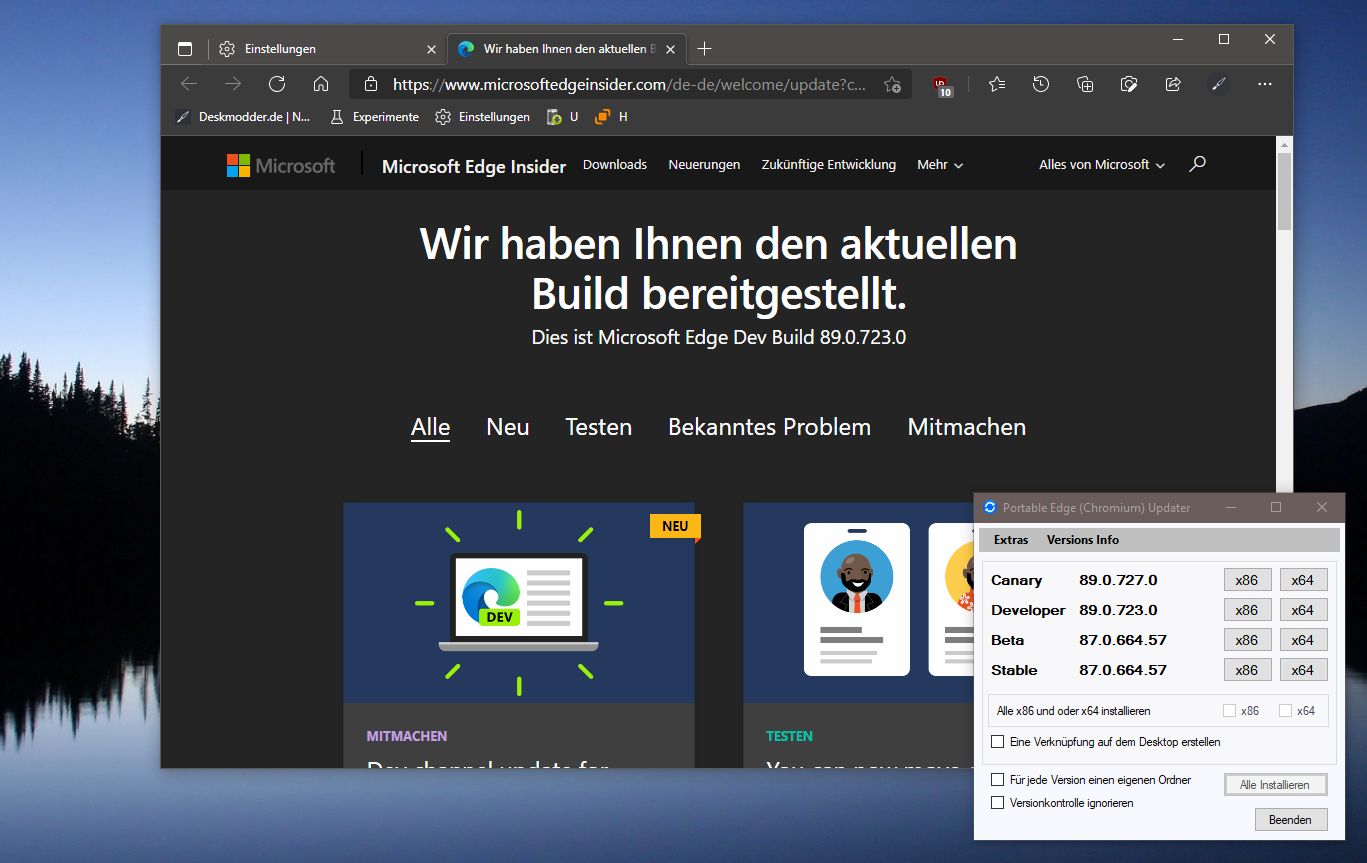
Task: Expand Alles von Microsoft dropdown
Action: pos(1102,165)
